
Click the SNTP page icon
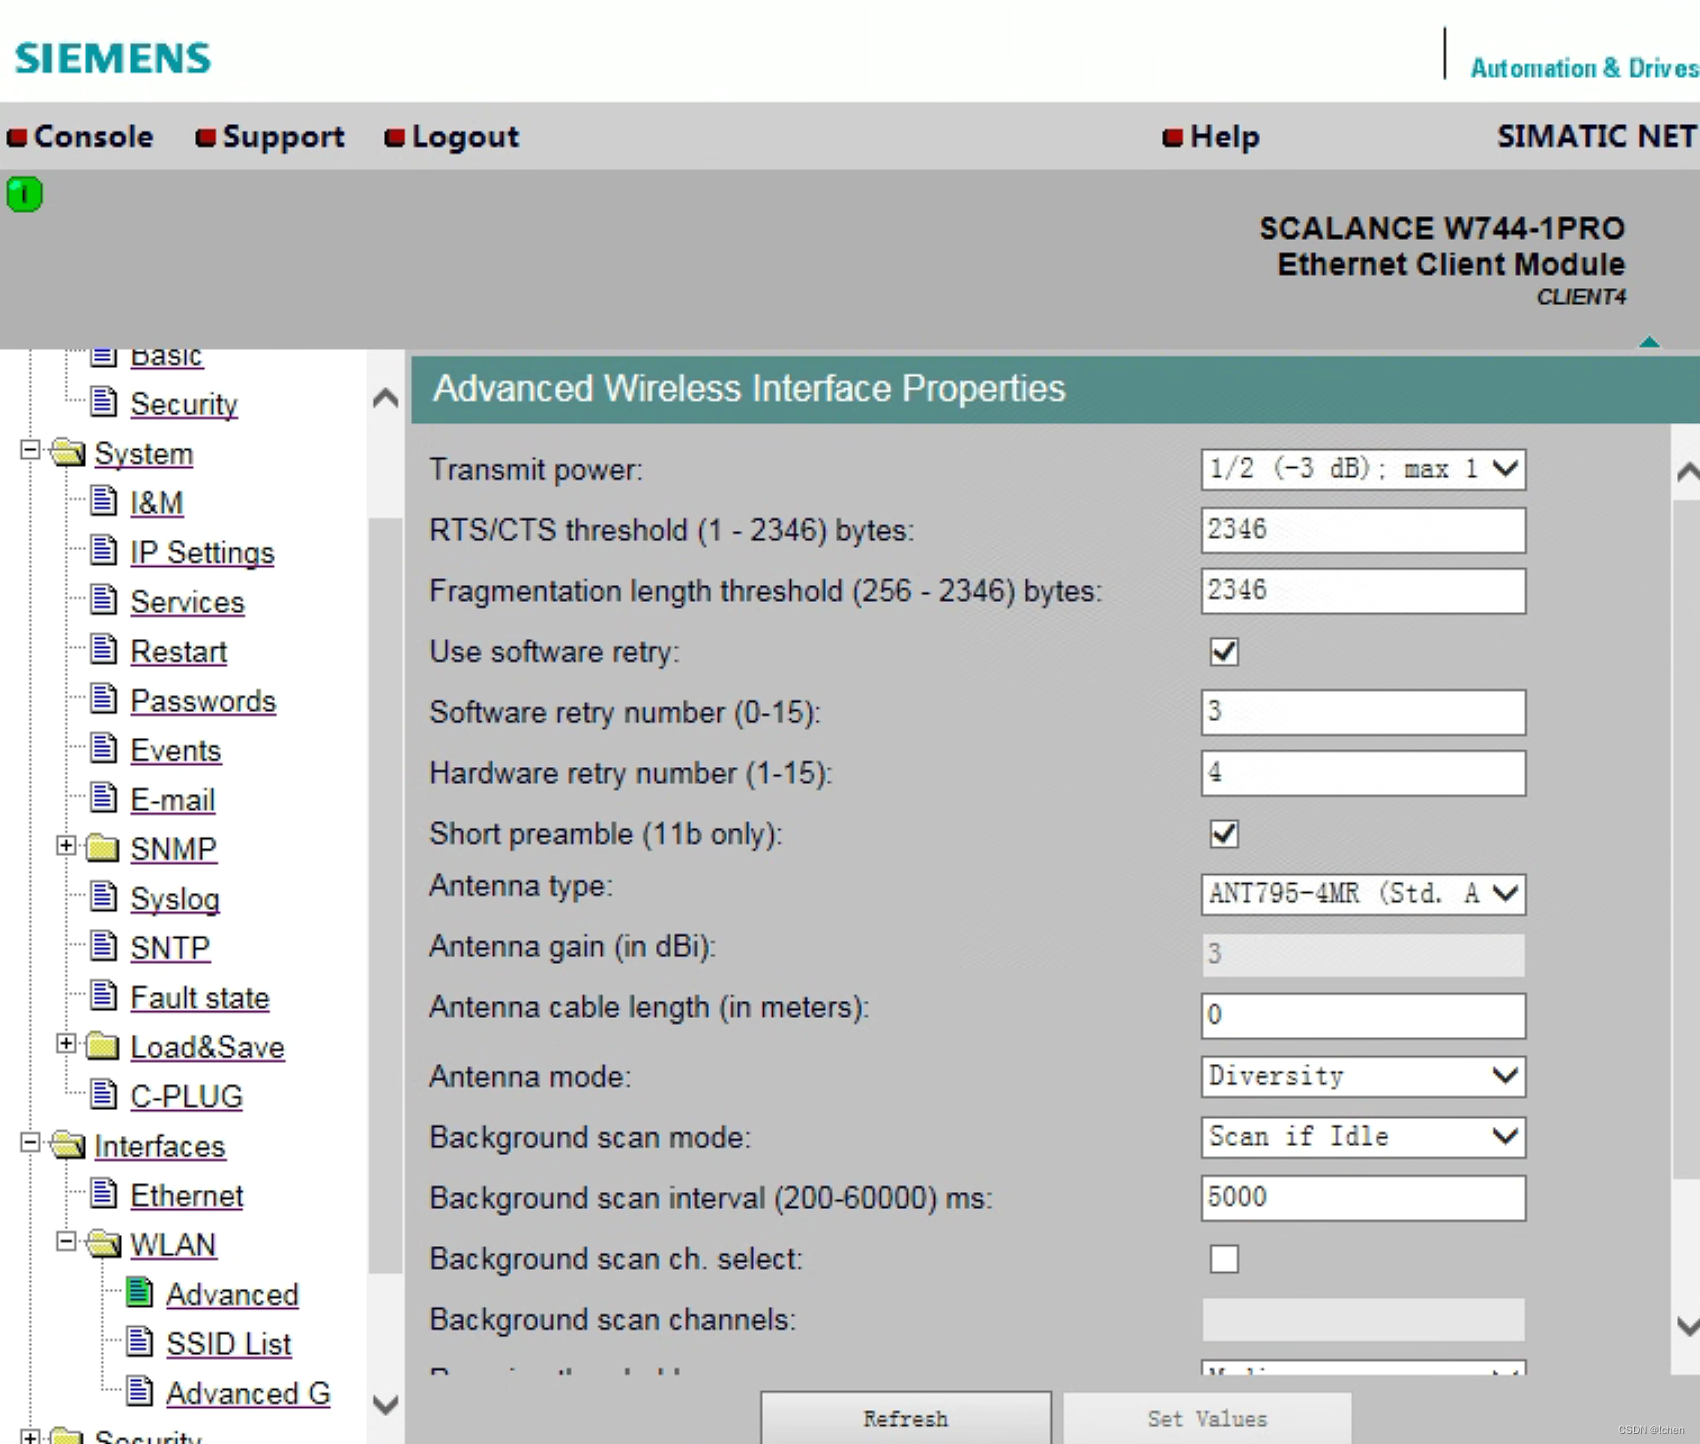point(104,945)
